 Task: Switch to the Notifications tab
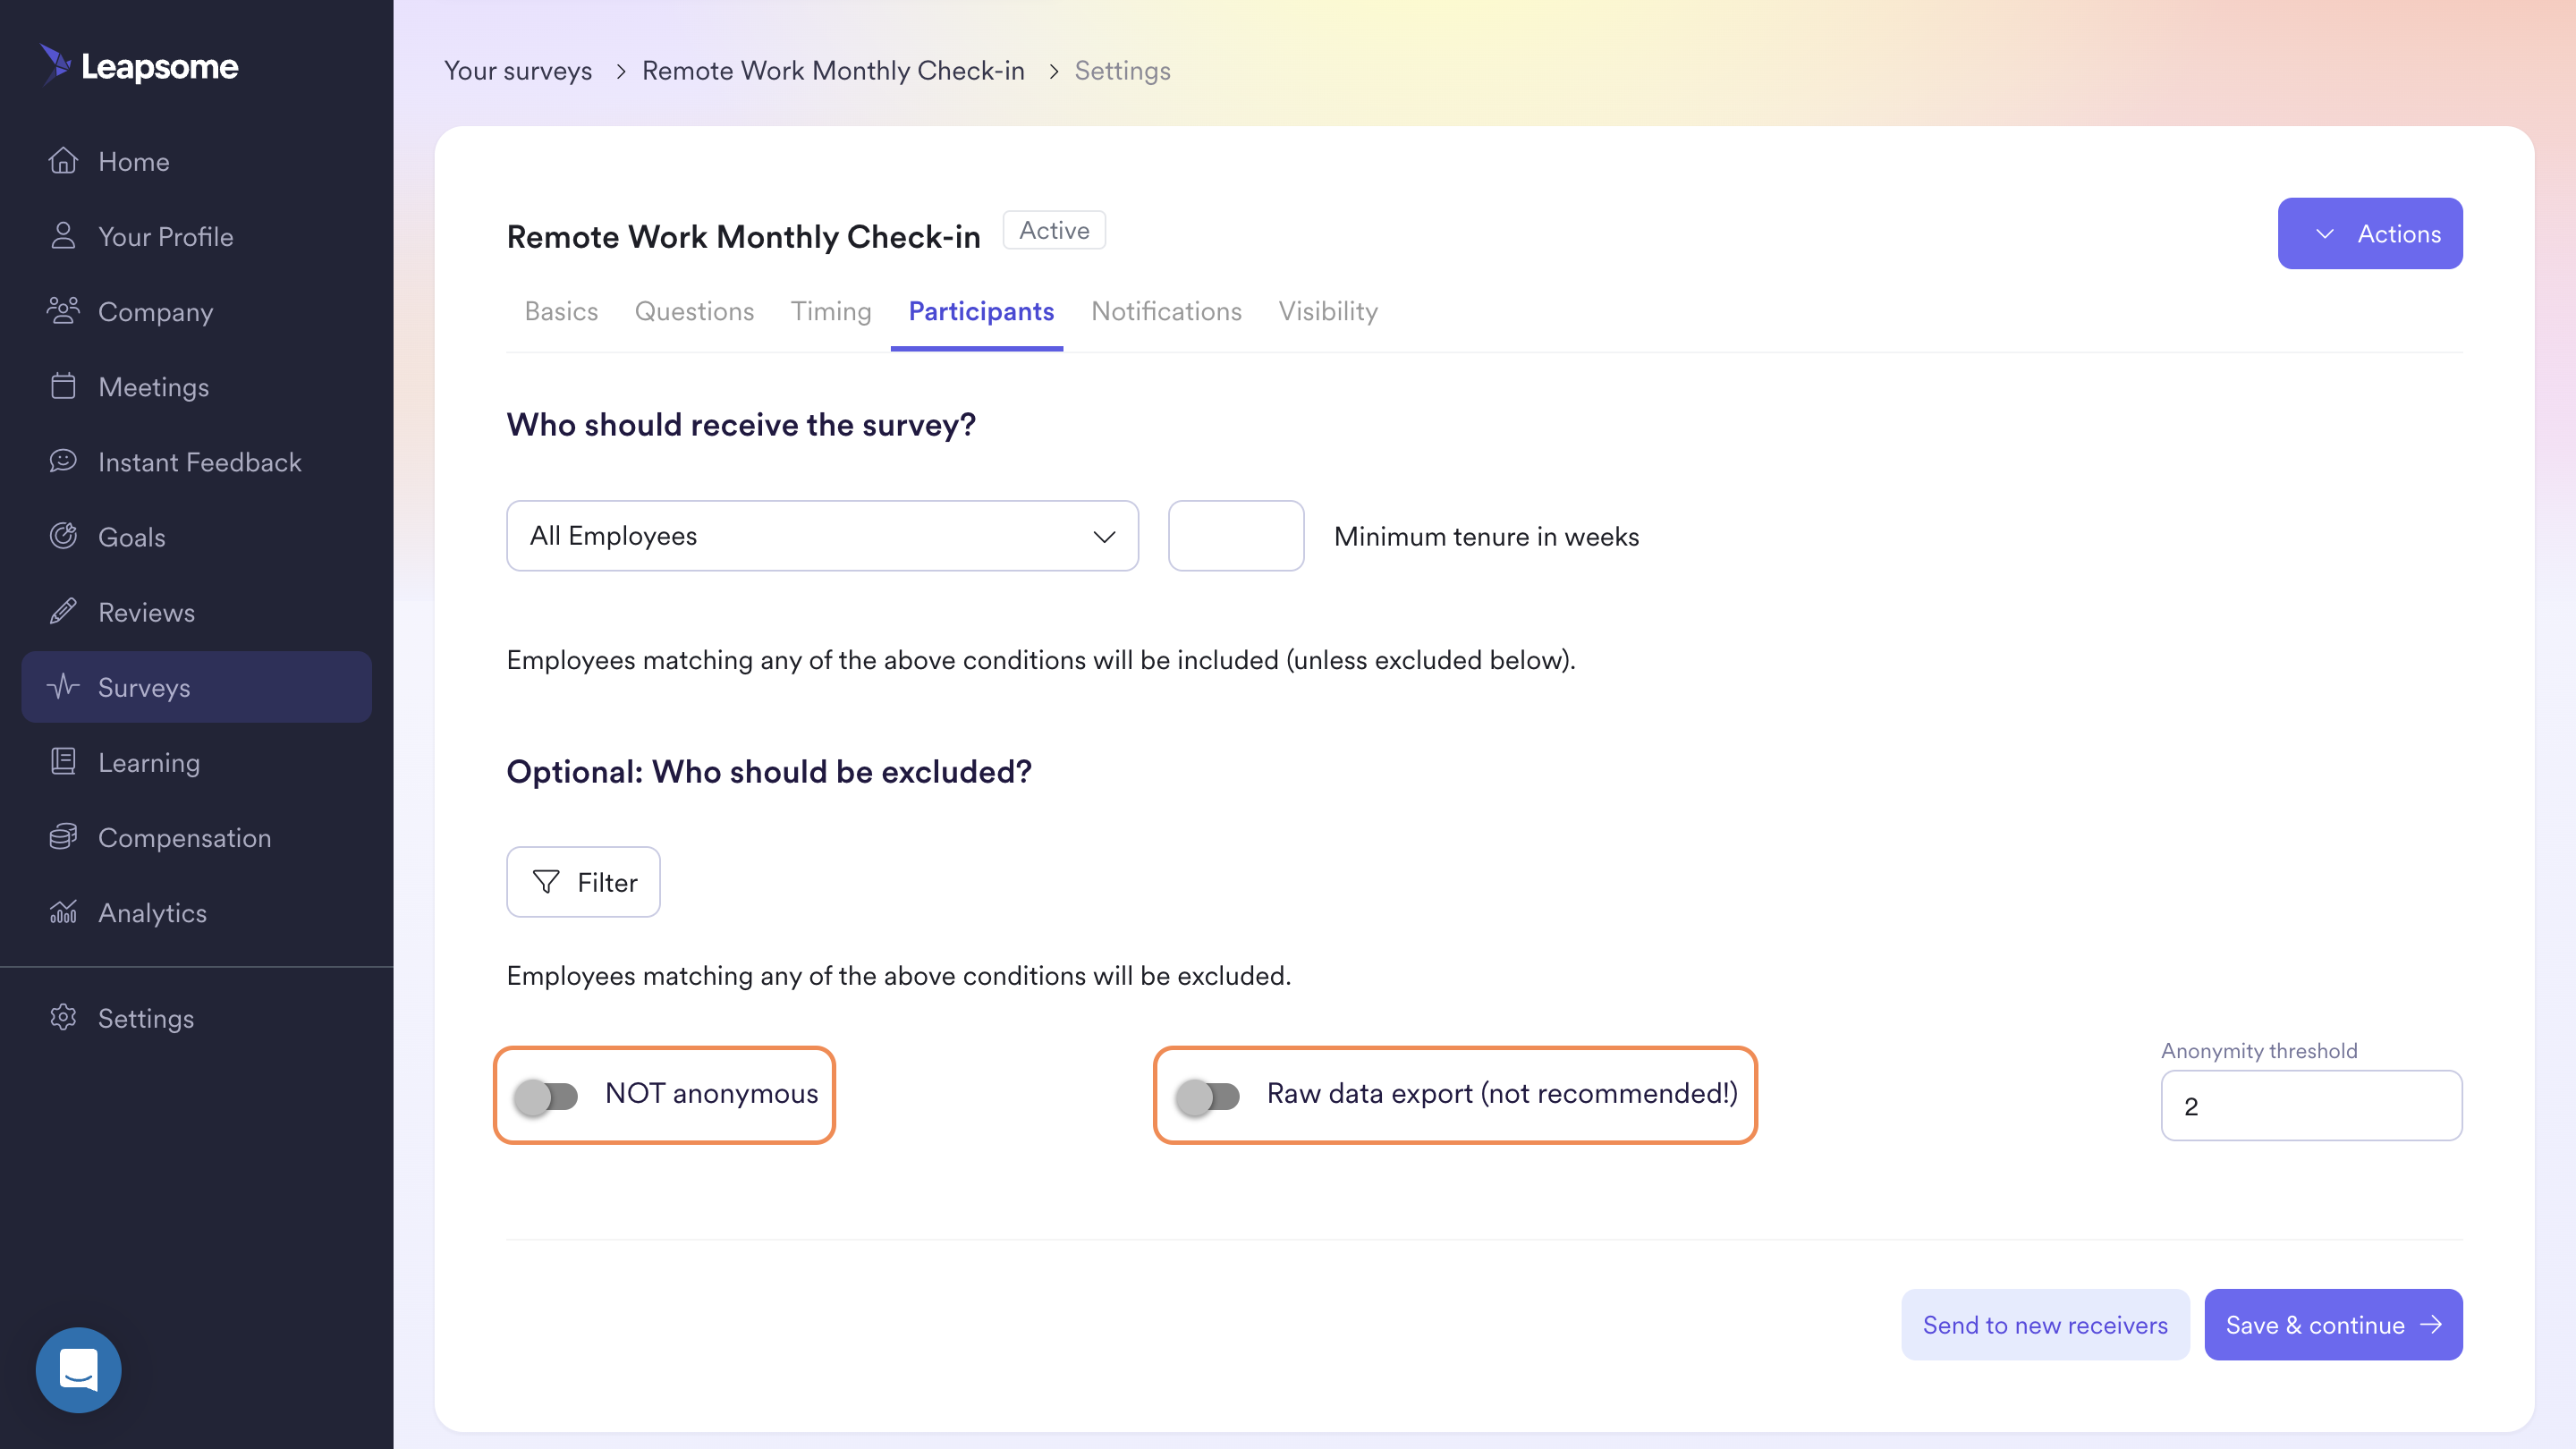1166,312
